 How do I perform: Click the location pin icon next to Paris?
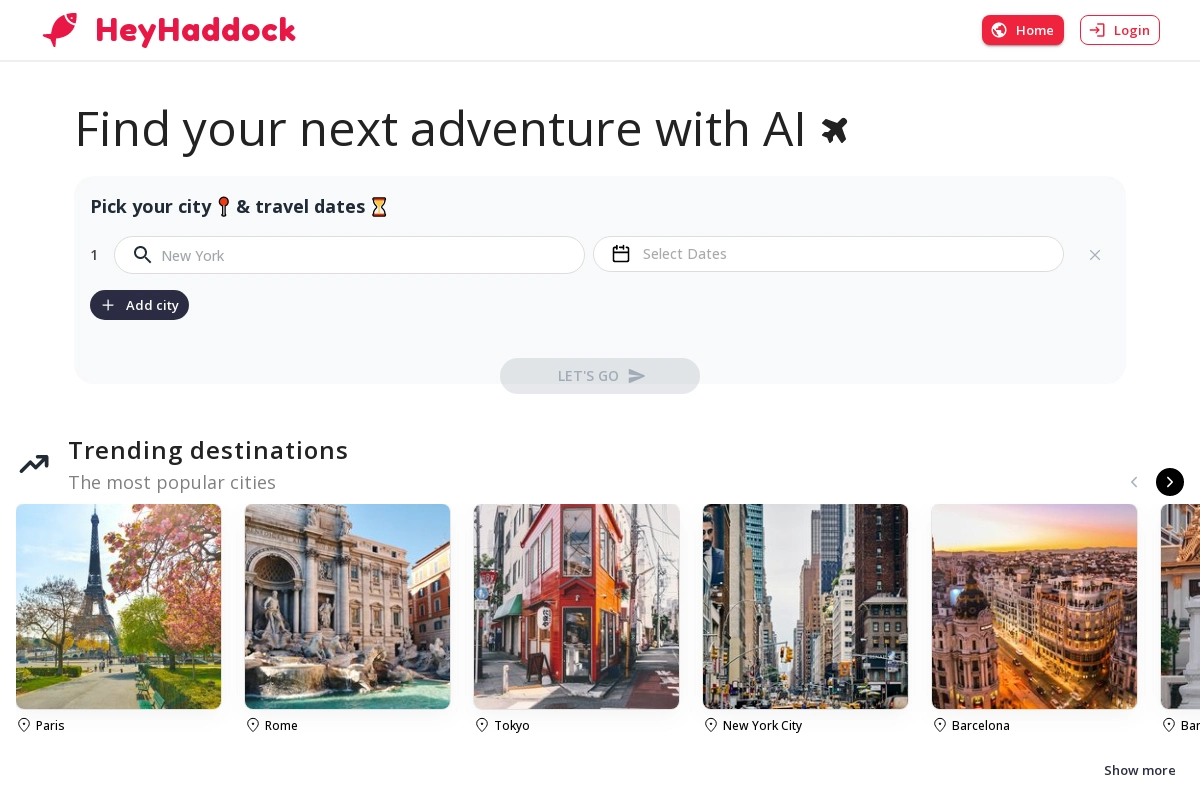(x=24, y=725)
